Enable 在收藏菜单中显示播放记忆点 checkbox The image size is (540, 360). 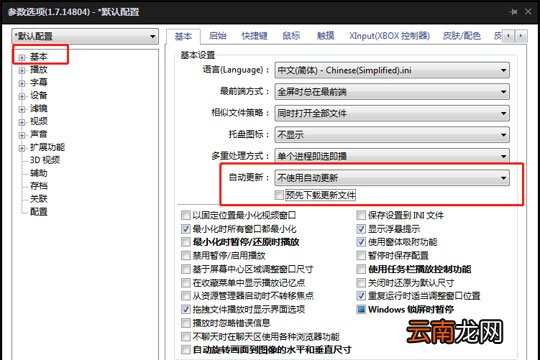pyautogui.click(x=186, y=283)
